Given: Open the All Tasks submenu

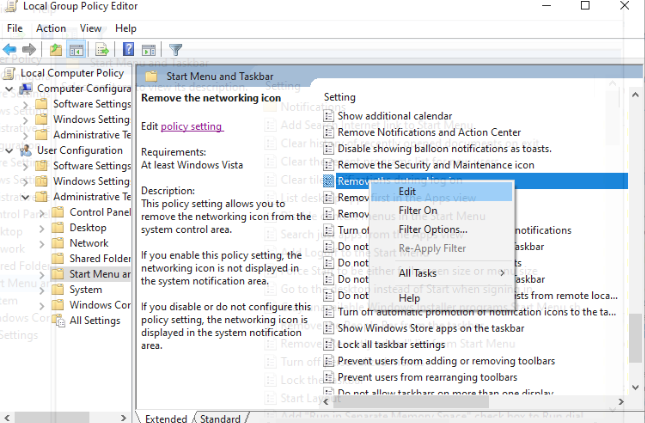Looking at the screenshot, I should 442,273.
